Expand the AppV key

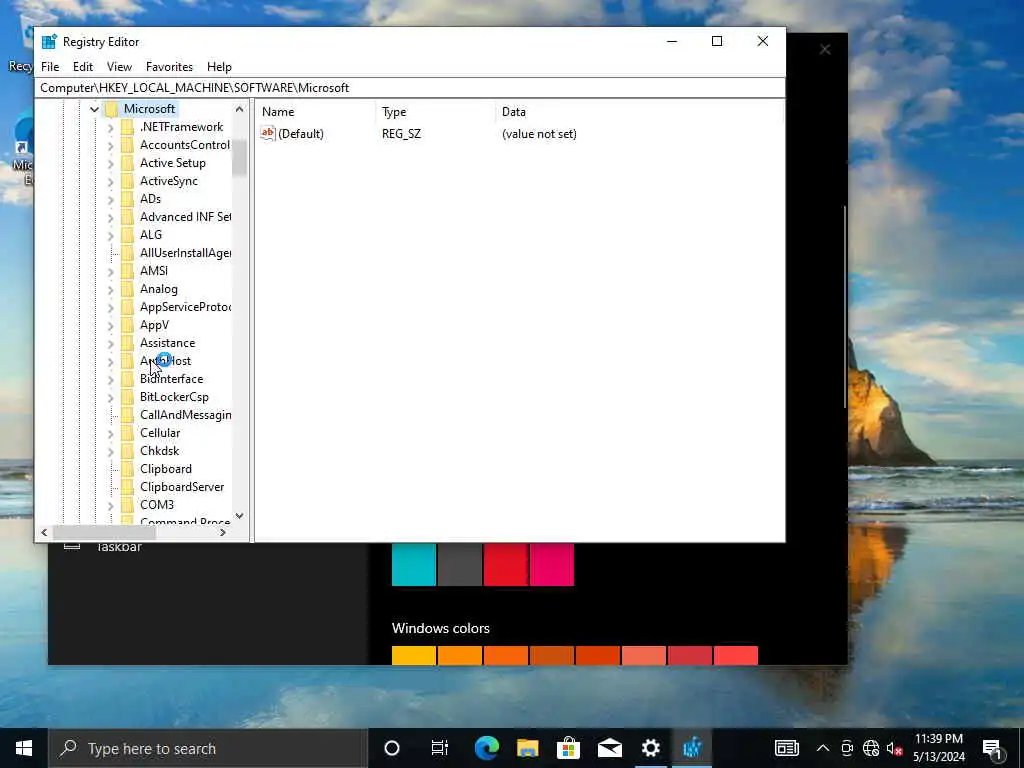[110, 325]
